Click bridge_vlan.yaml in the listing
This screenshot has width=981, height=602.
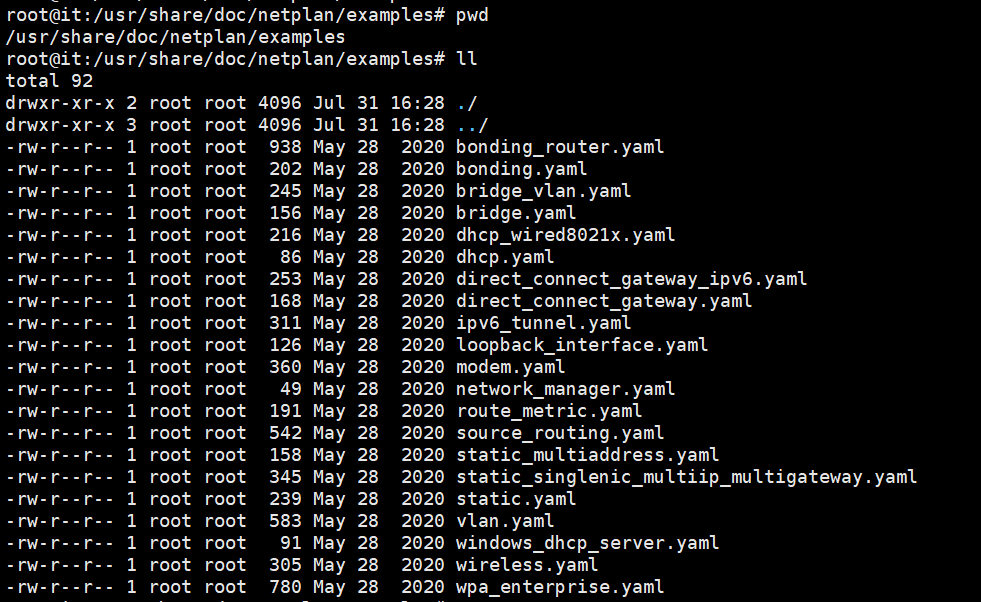click(x=543, y=191)
